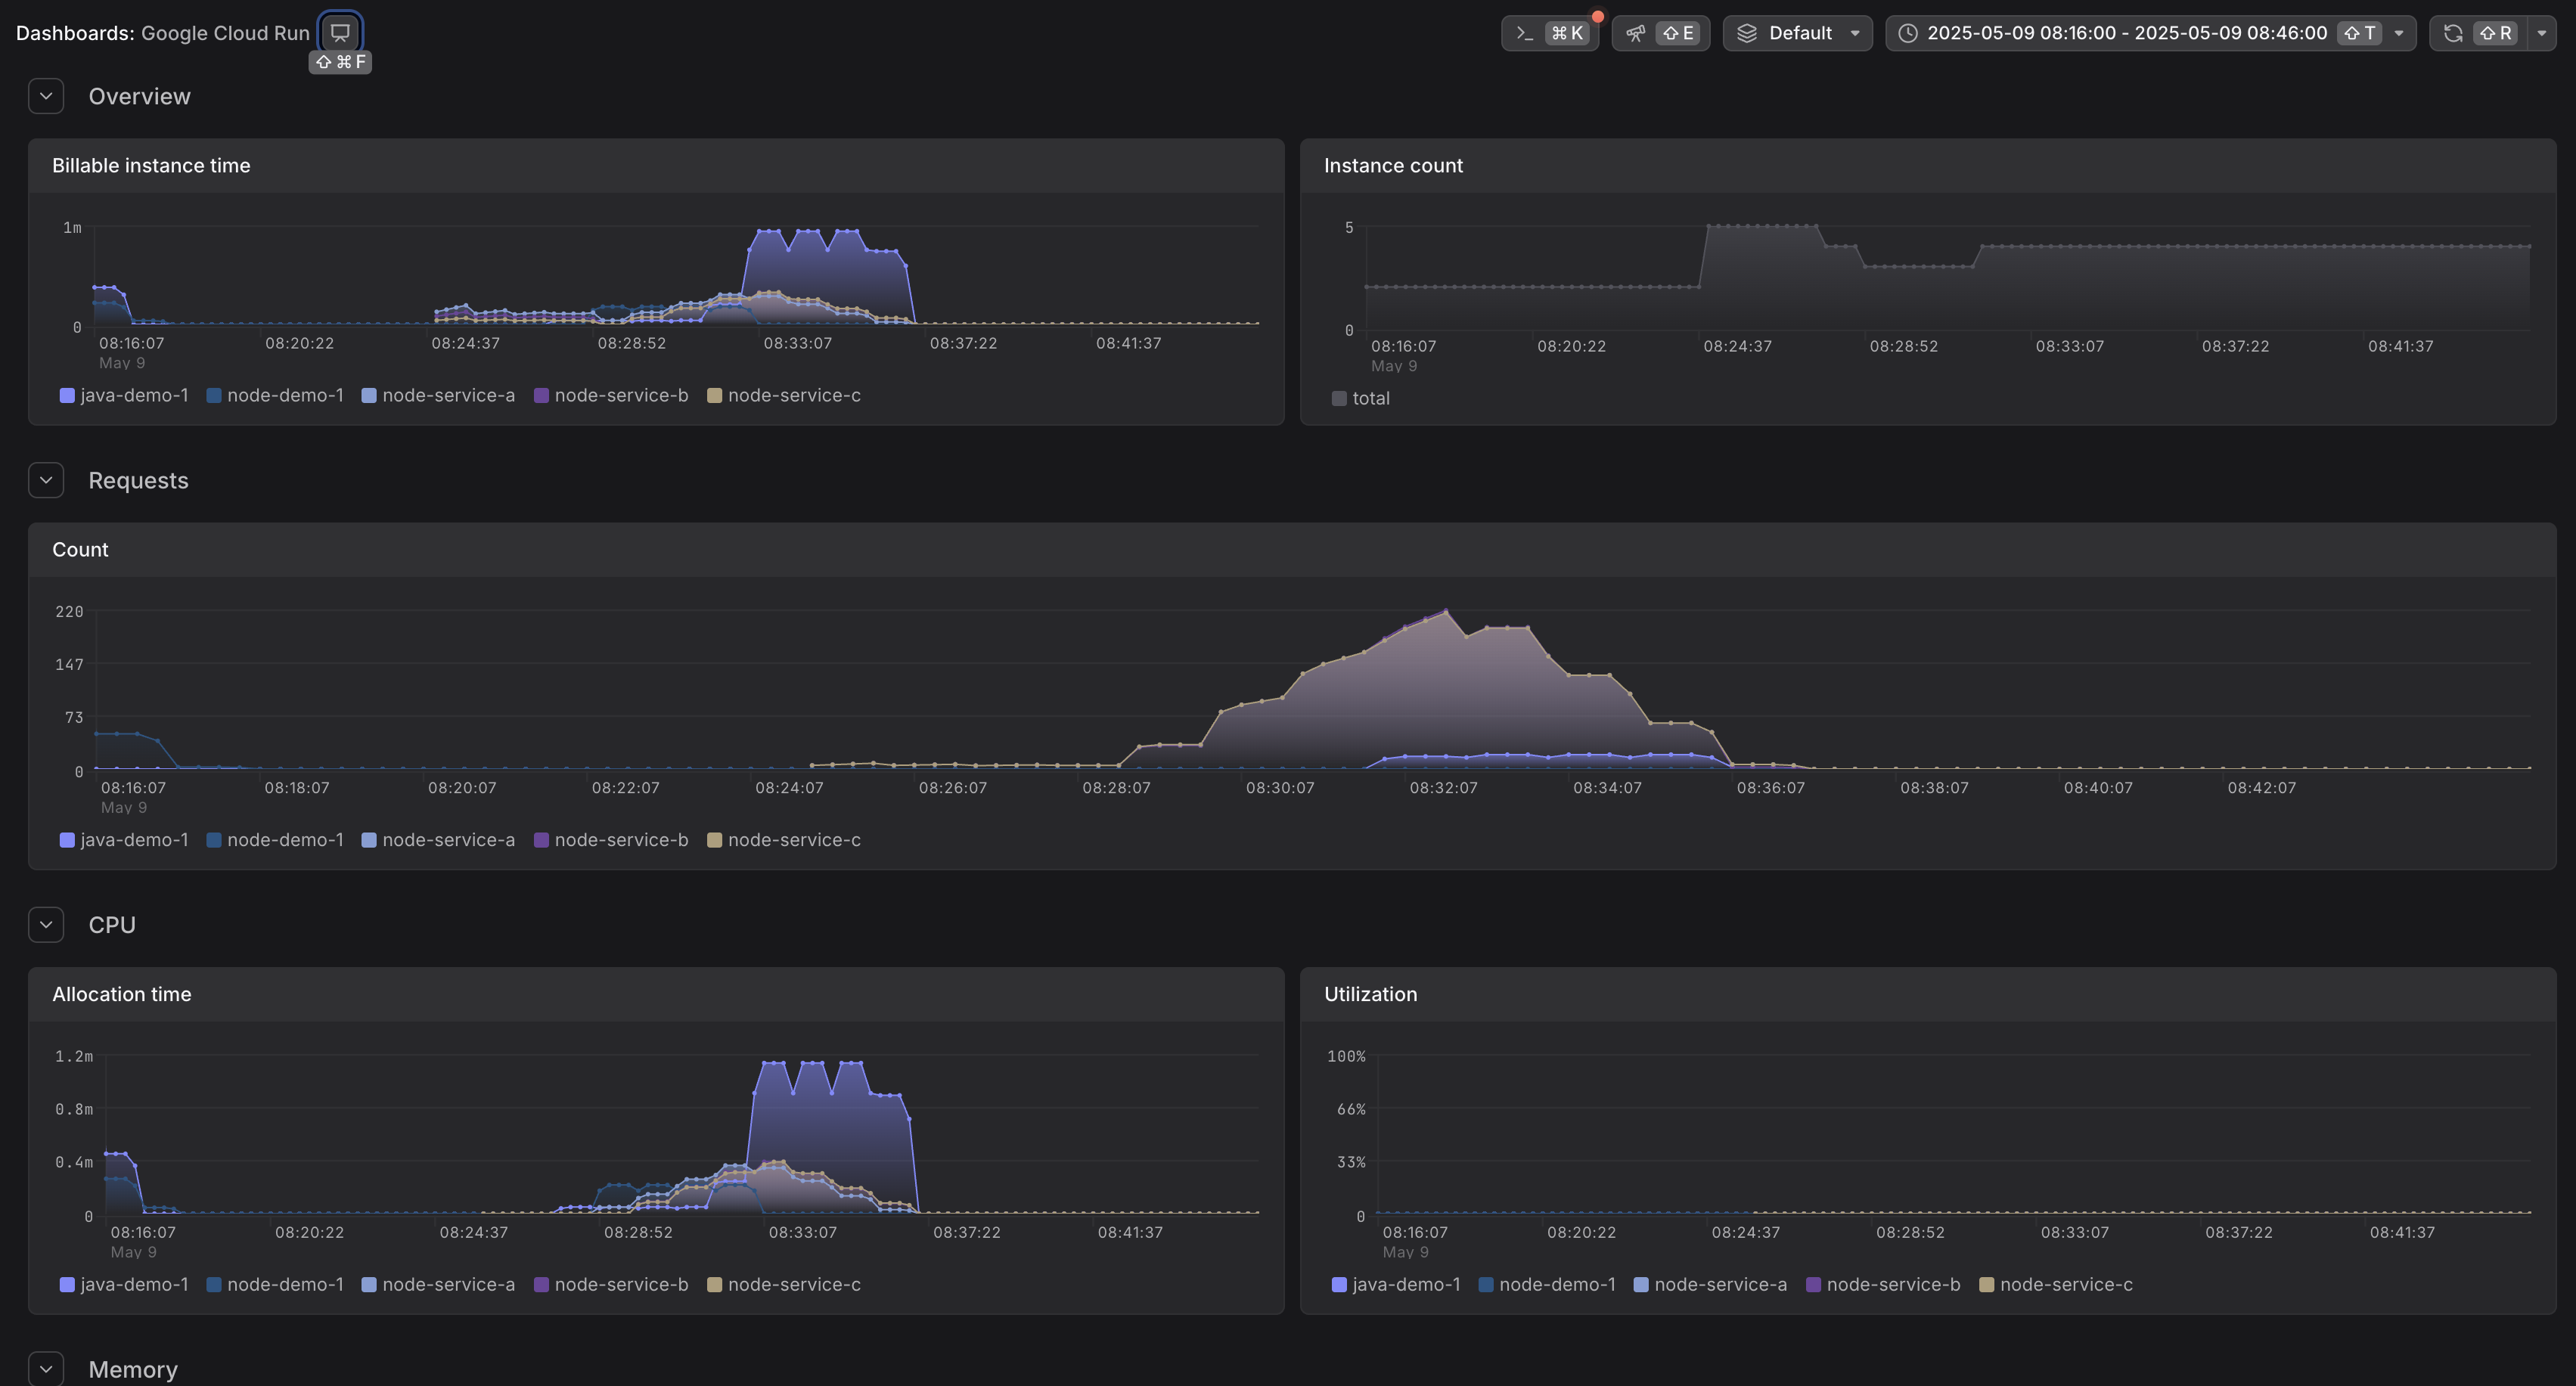This screenshot has width=2576, height=1386.
Task: Click the Count chart peak data point
Action: point(1445,611)
